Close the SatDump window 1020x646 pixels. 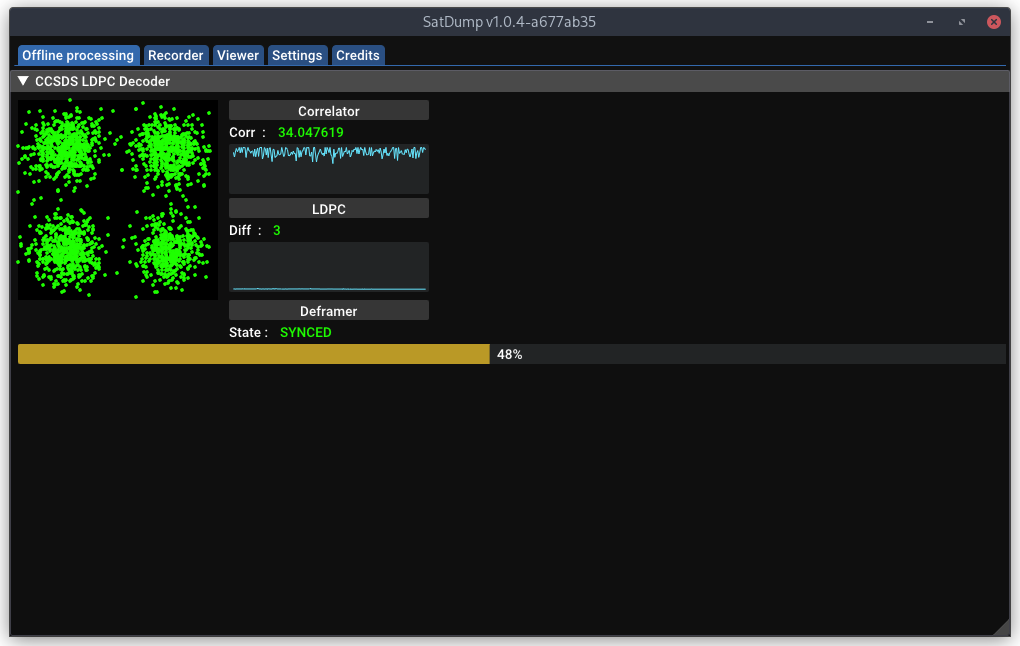click(993, 22)
